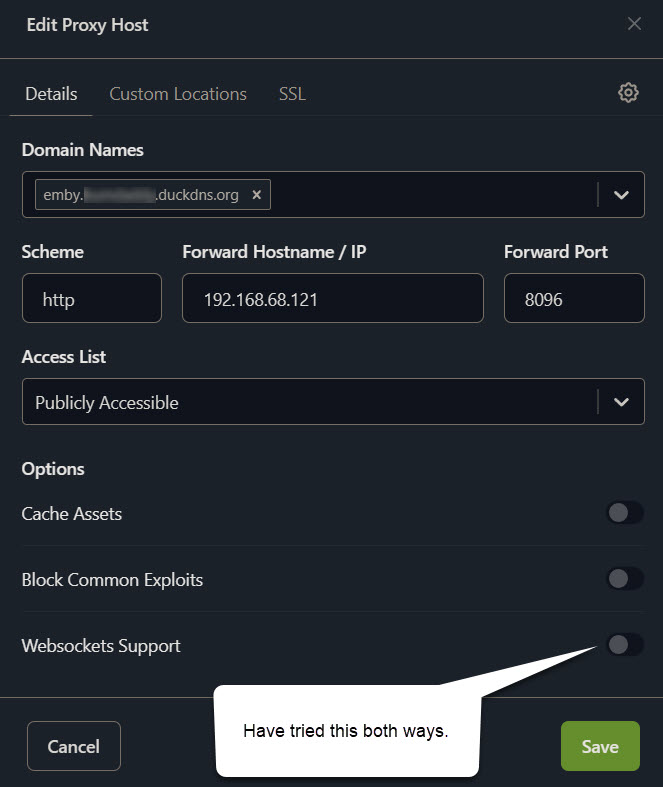The image size is (663, 787).
Task: Enable Websockets Support switch
Action: (x=624, y=645)
